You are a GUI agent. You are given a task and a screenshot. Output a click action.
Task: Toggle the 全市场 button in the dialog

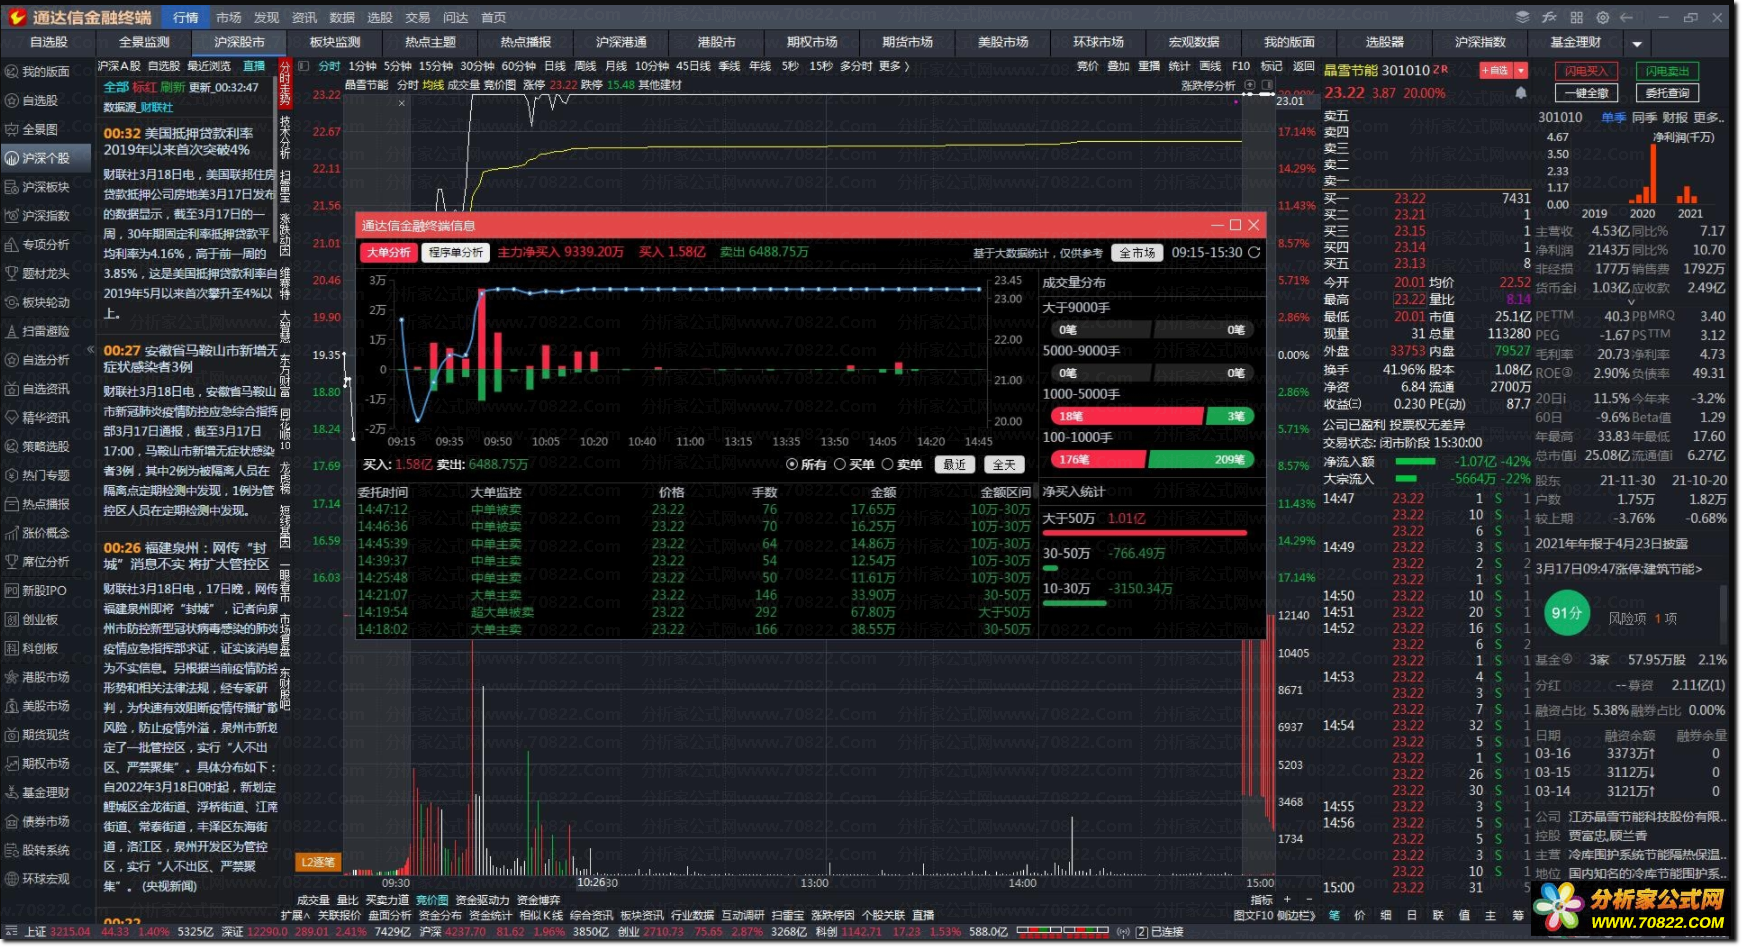1137,253
